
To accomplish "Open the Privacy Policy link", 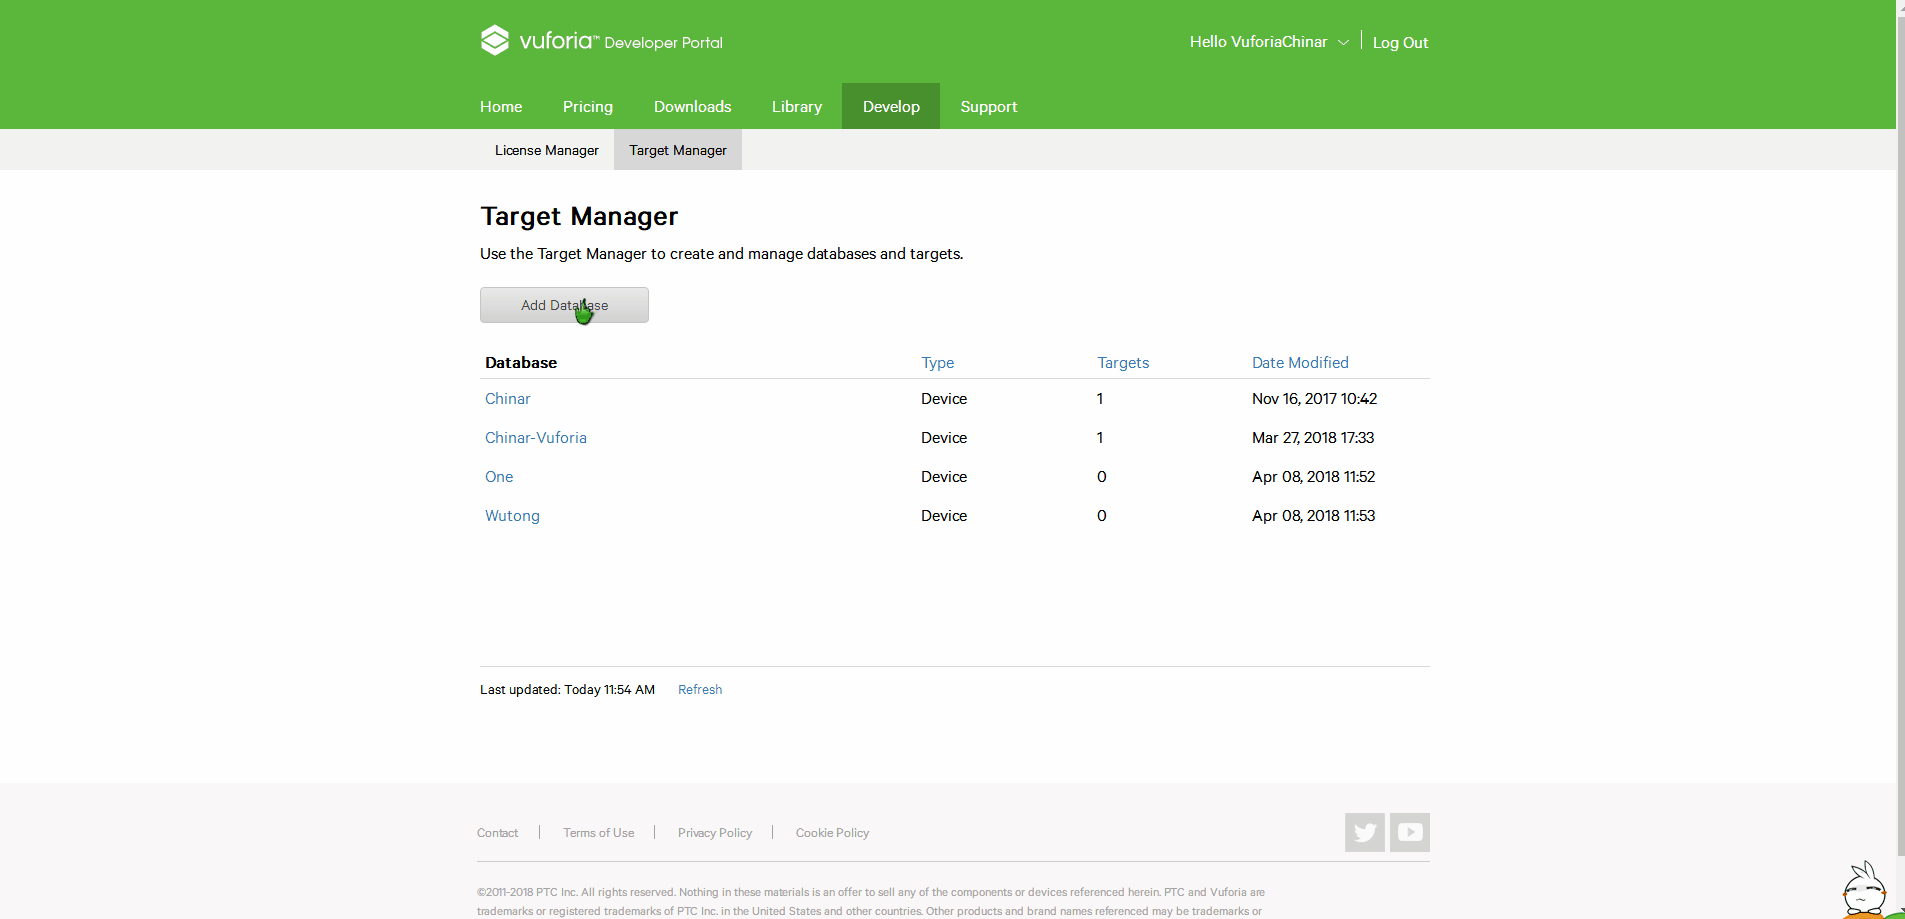I will point(715,832).
